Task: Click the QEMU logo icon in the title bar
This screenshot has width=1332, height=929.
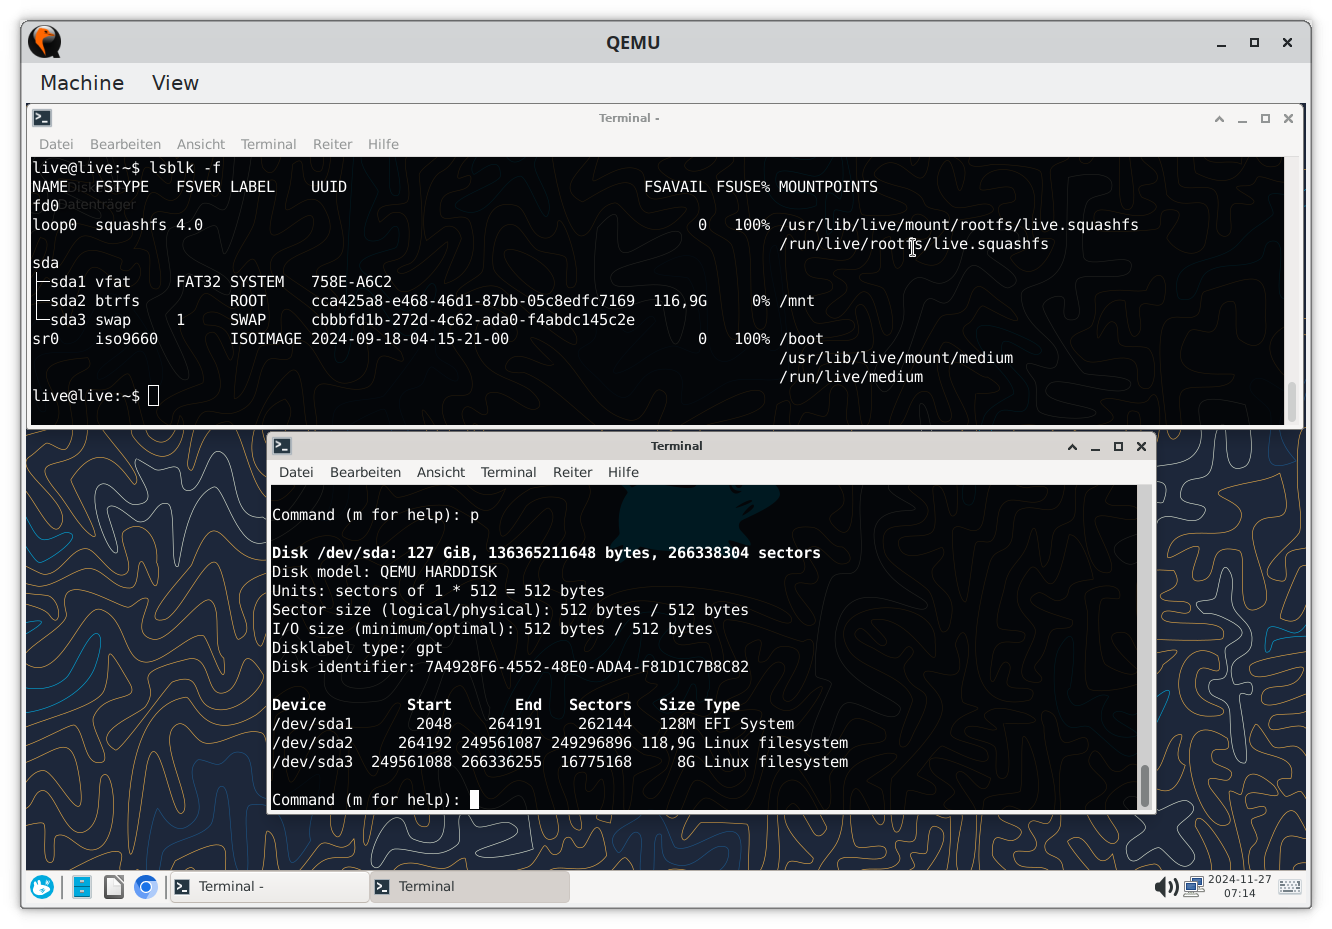Action: pyautogui.click(x=45, y=42)
